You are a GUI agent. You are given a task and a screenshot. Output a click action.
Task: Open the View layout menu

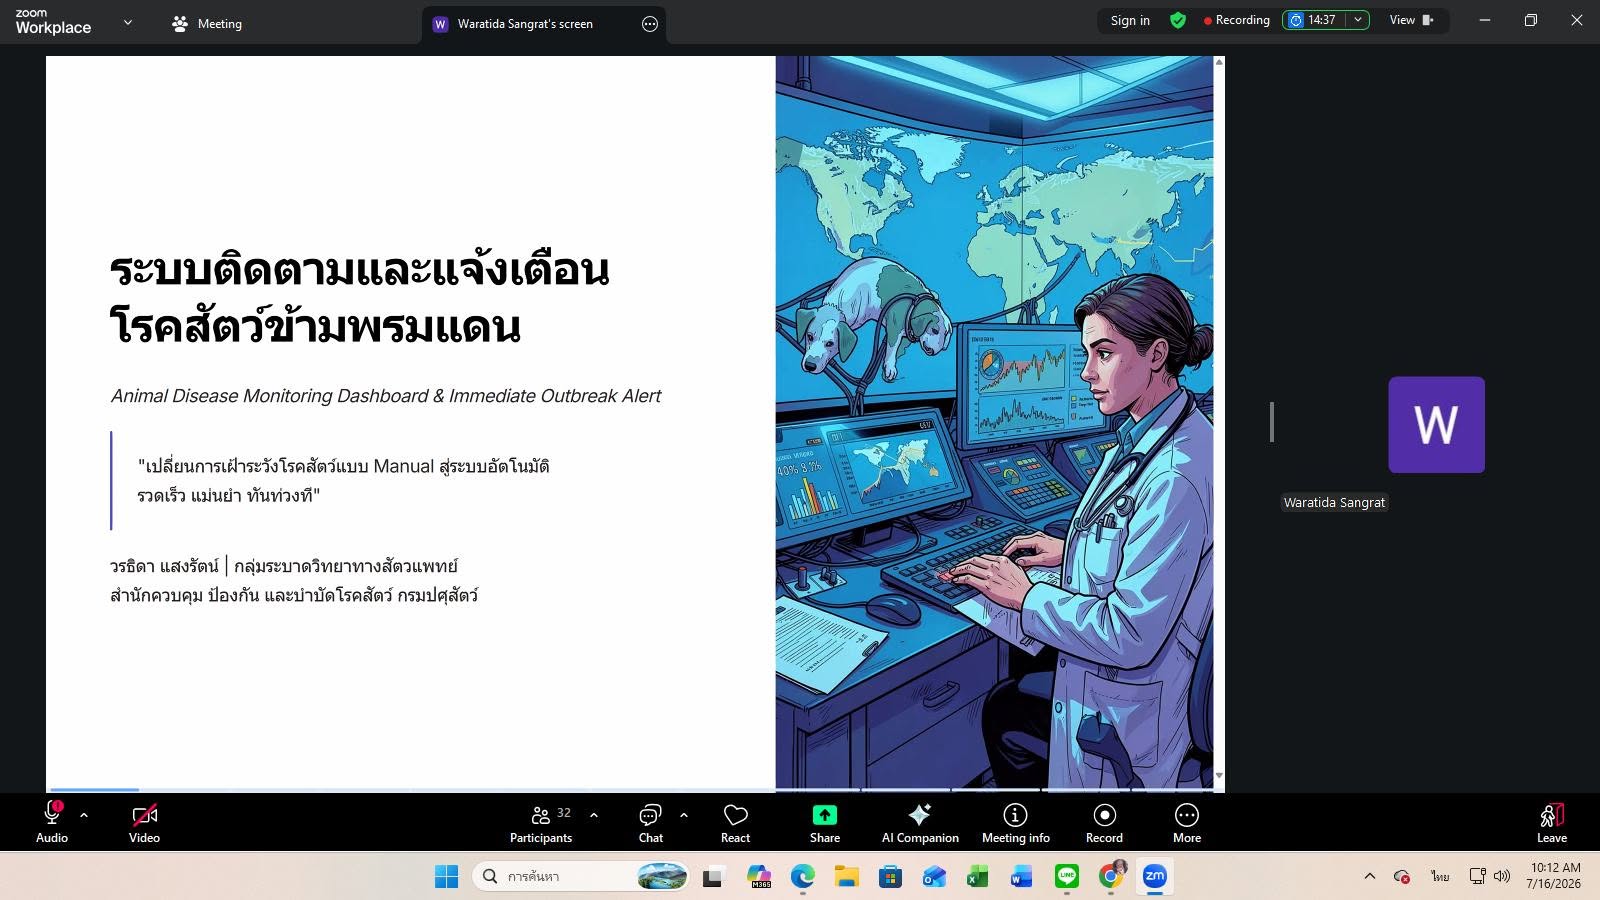pyautogui.click(x=1412, y=20)
